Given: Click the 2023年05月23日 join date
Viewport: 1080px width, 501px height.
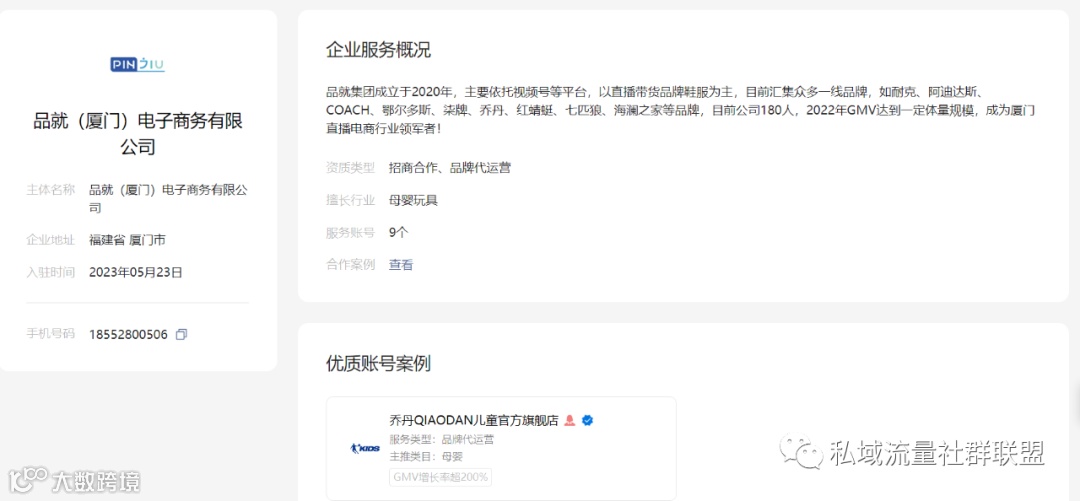Looking at the screenshot, I should (136, 272).
